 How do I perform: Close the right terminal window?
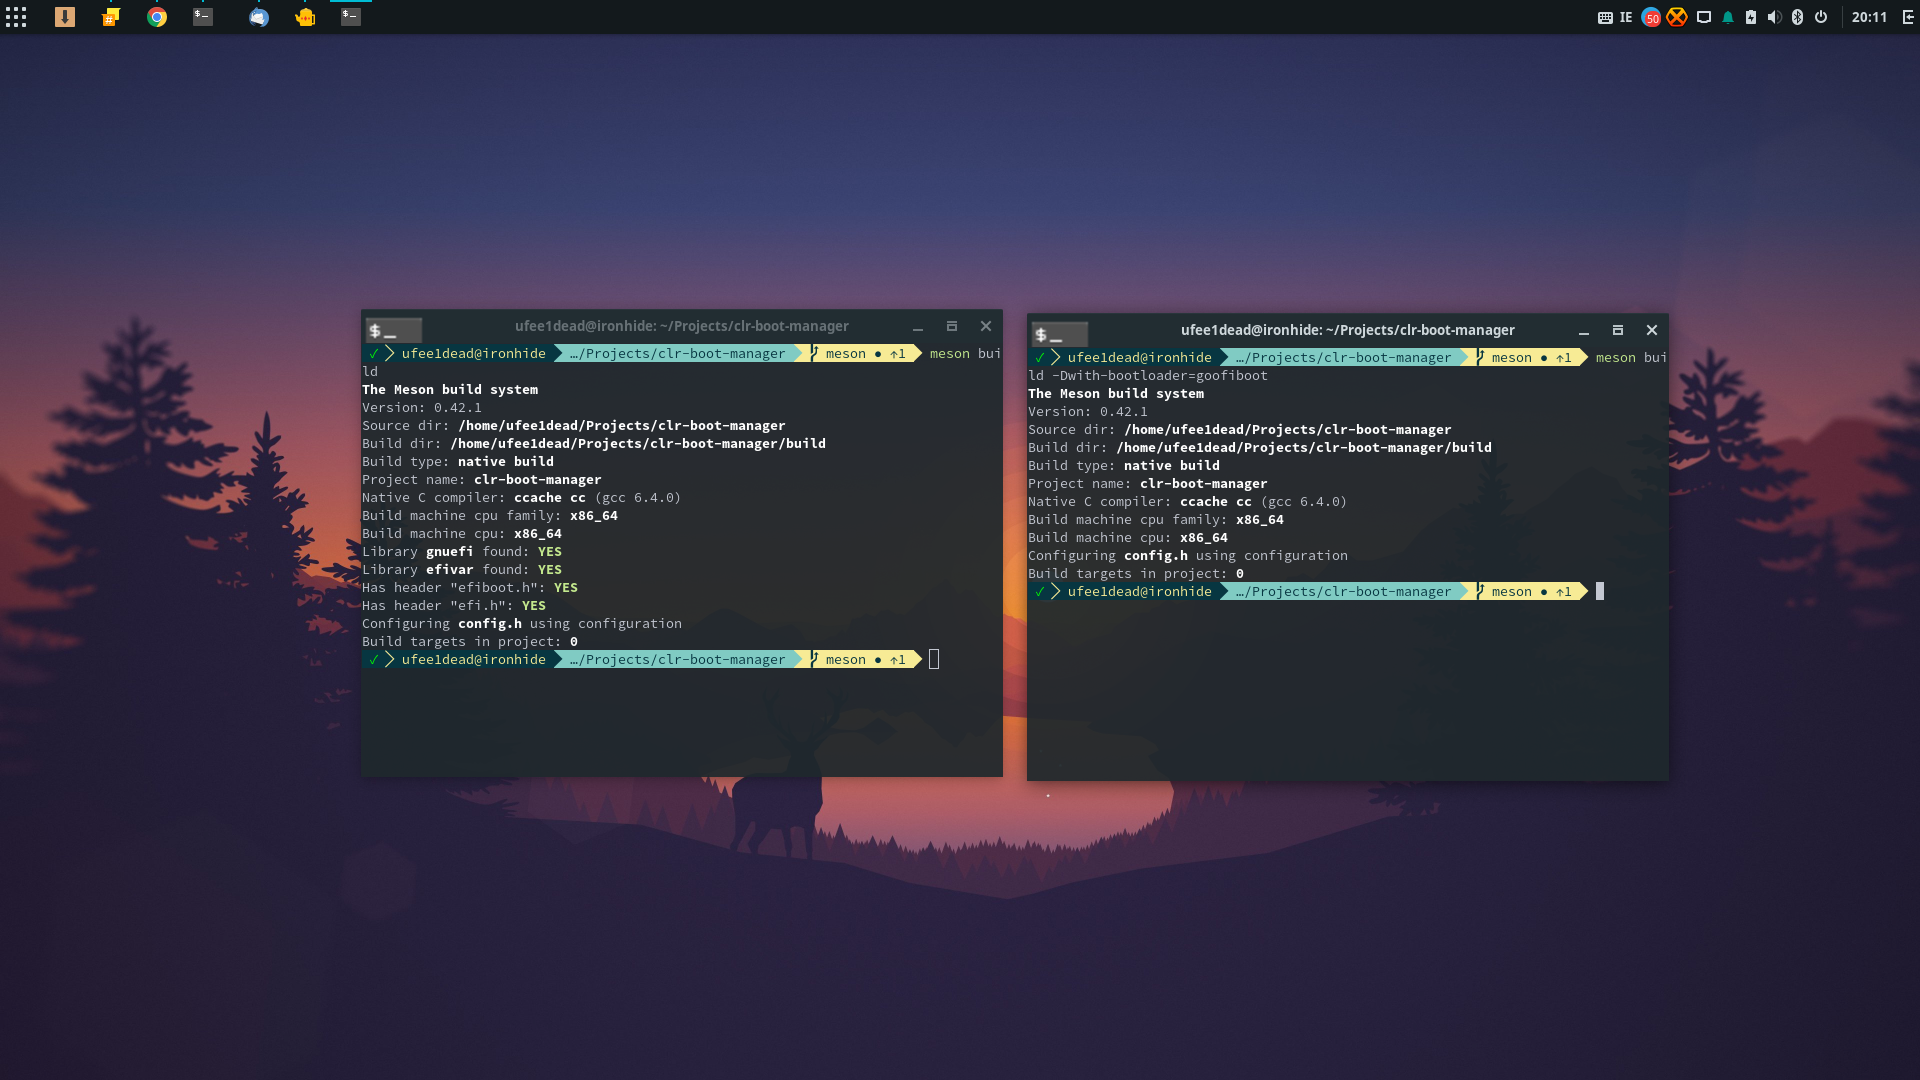click(1652, 331)
